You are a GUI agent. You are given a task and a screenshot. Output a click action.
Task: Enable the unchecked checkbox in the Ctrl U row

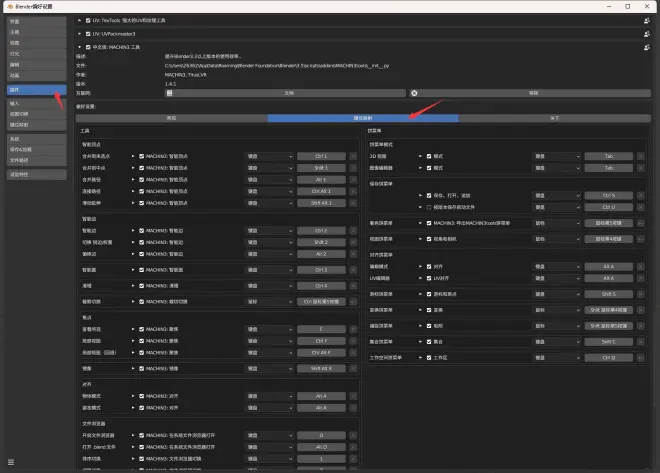point(429,207)
